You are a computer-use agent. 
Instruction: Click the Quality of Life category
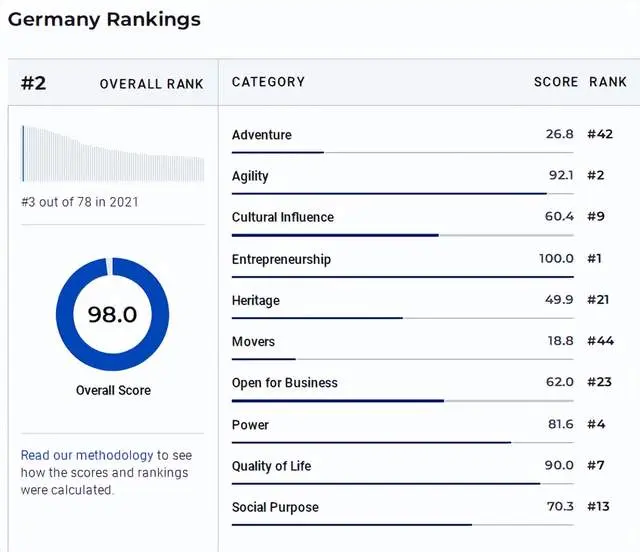[273, 466]
